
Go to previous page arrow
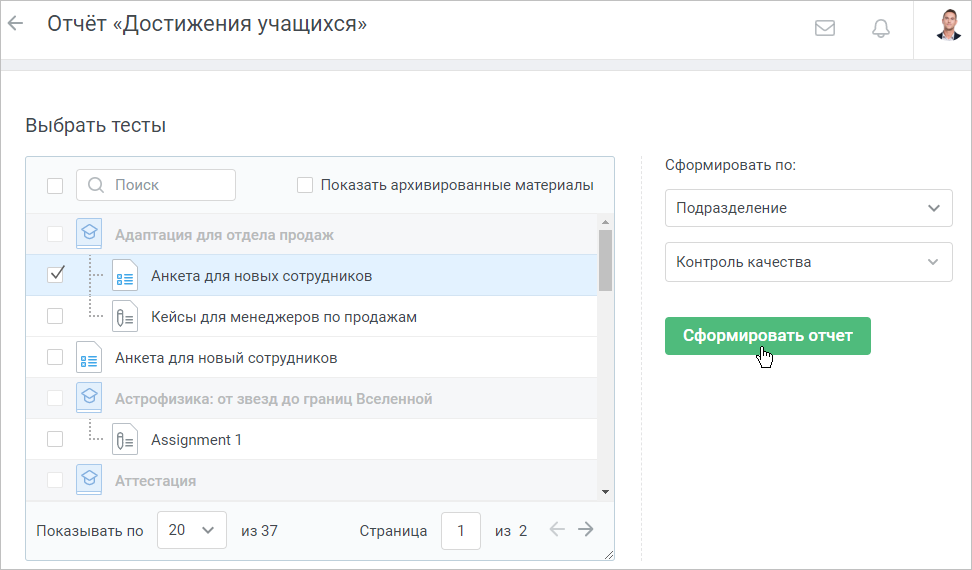click(x=557, y=530)
